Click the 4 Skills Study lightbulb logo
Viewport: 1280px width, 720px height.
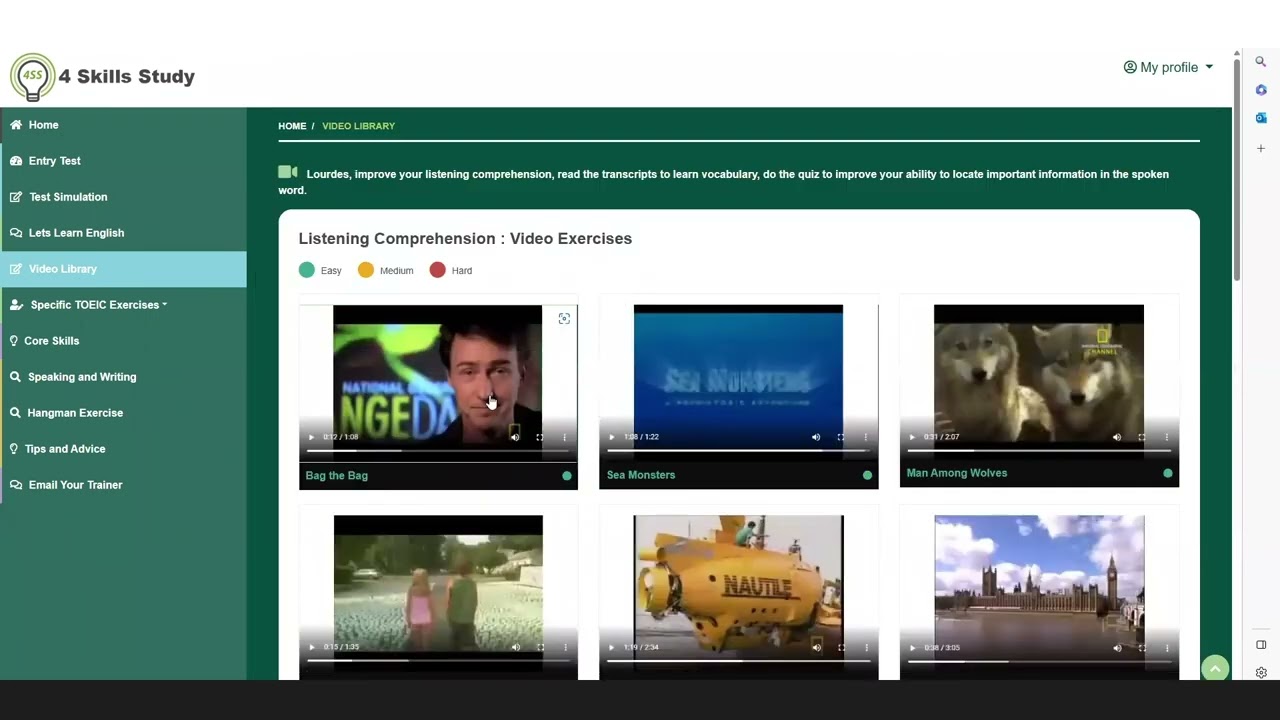33,77
